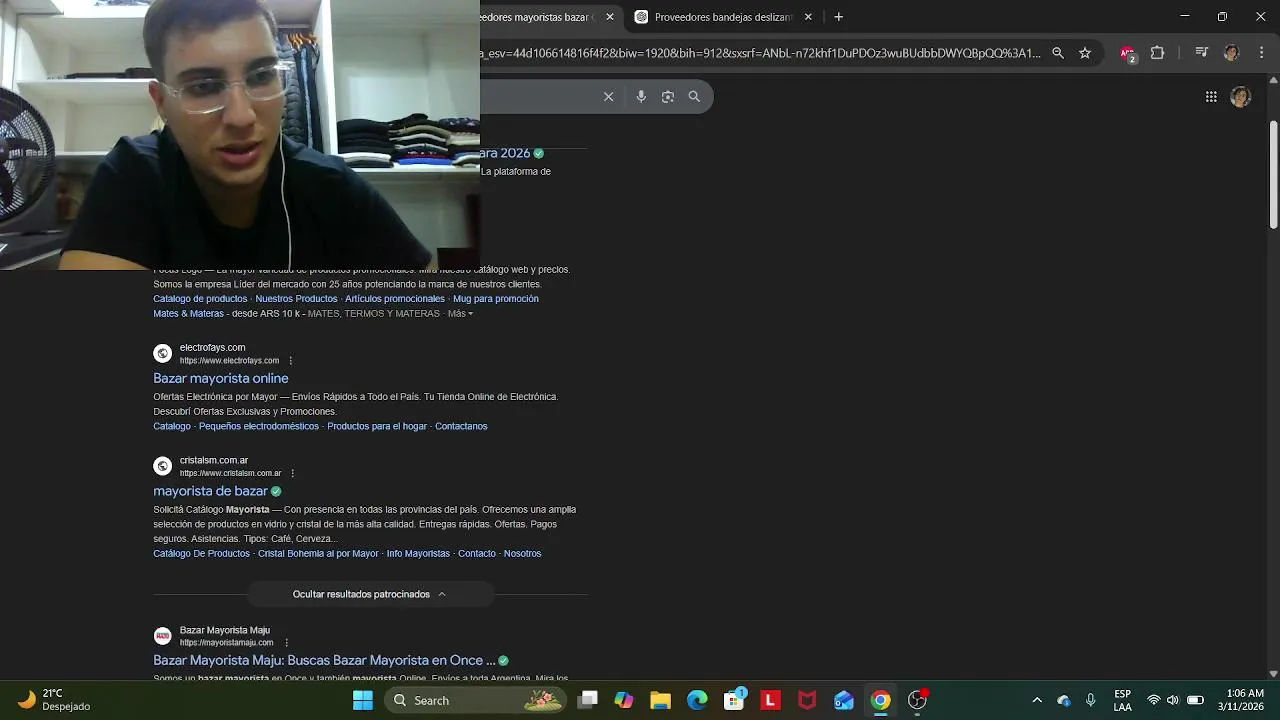The height and width of the screenshot is (720, 1280).
Task: Open the 'Catálogo De Productos' sitelink of cristalsm
Action: tap(201, 554)
